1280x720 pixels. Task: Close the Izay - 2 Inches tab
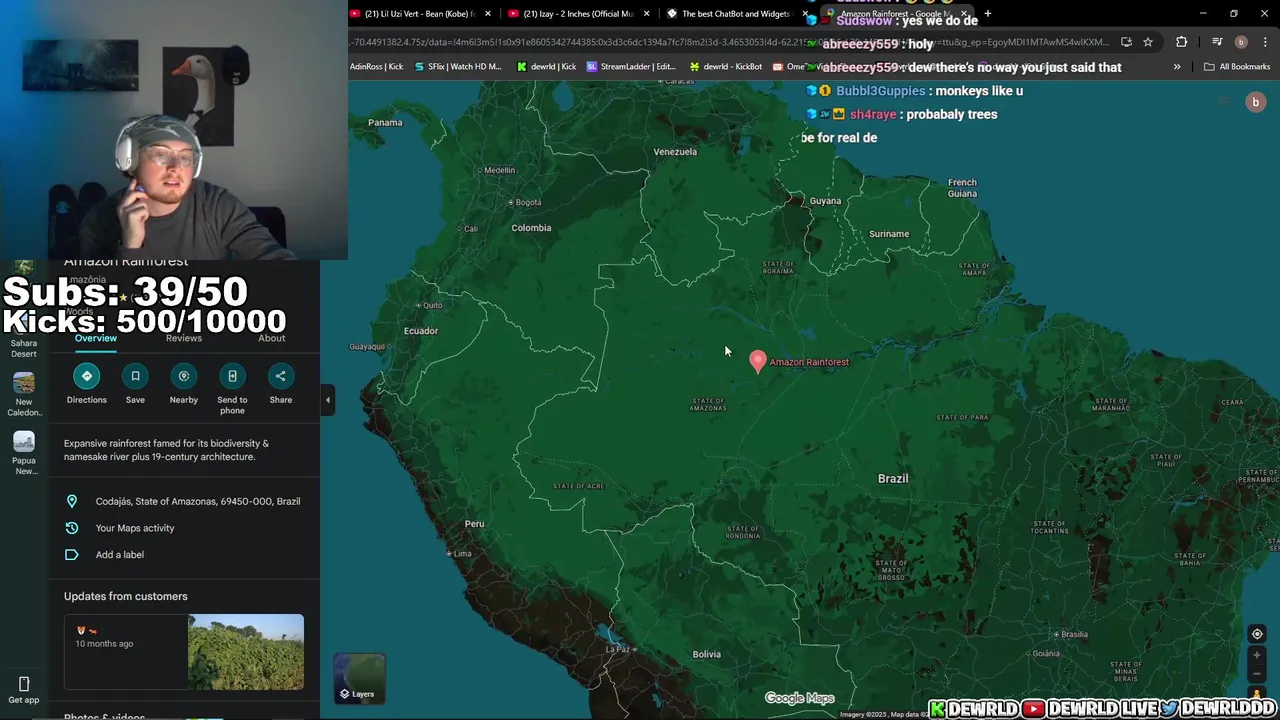pyautogui.click(x=647, y=14)
